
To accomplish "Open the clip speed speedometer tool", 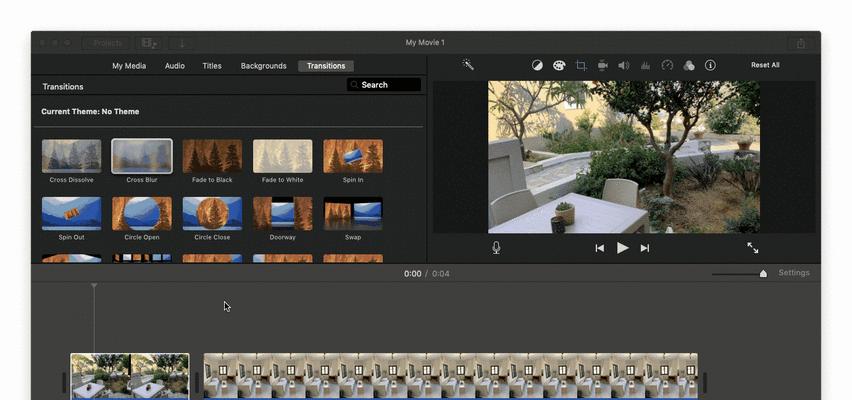I will pyautogui.click(x=667, y=65).
